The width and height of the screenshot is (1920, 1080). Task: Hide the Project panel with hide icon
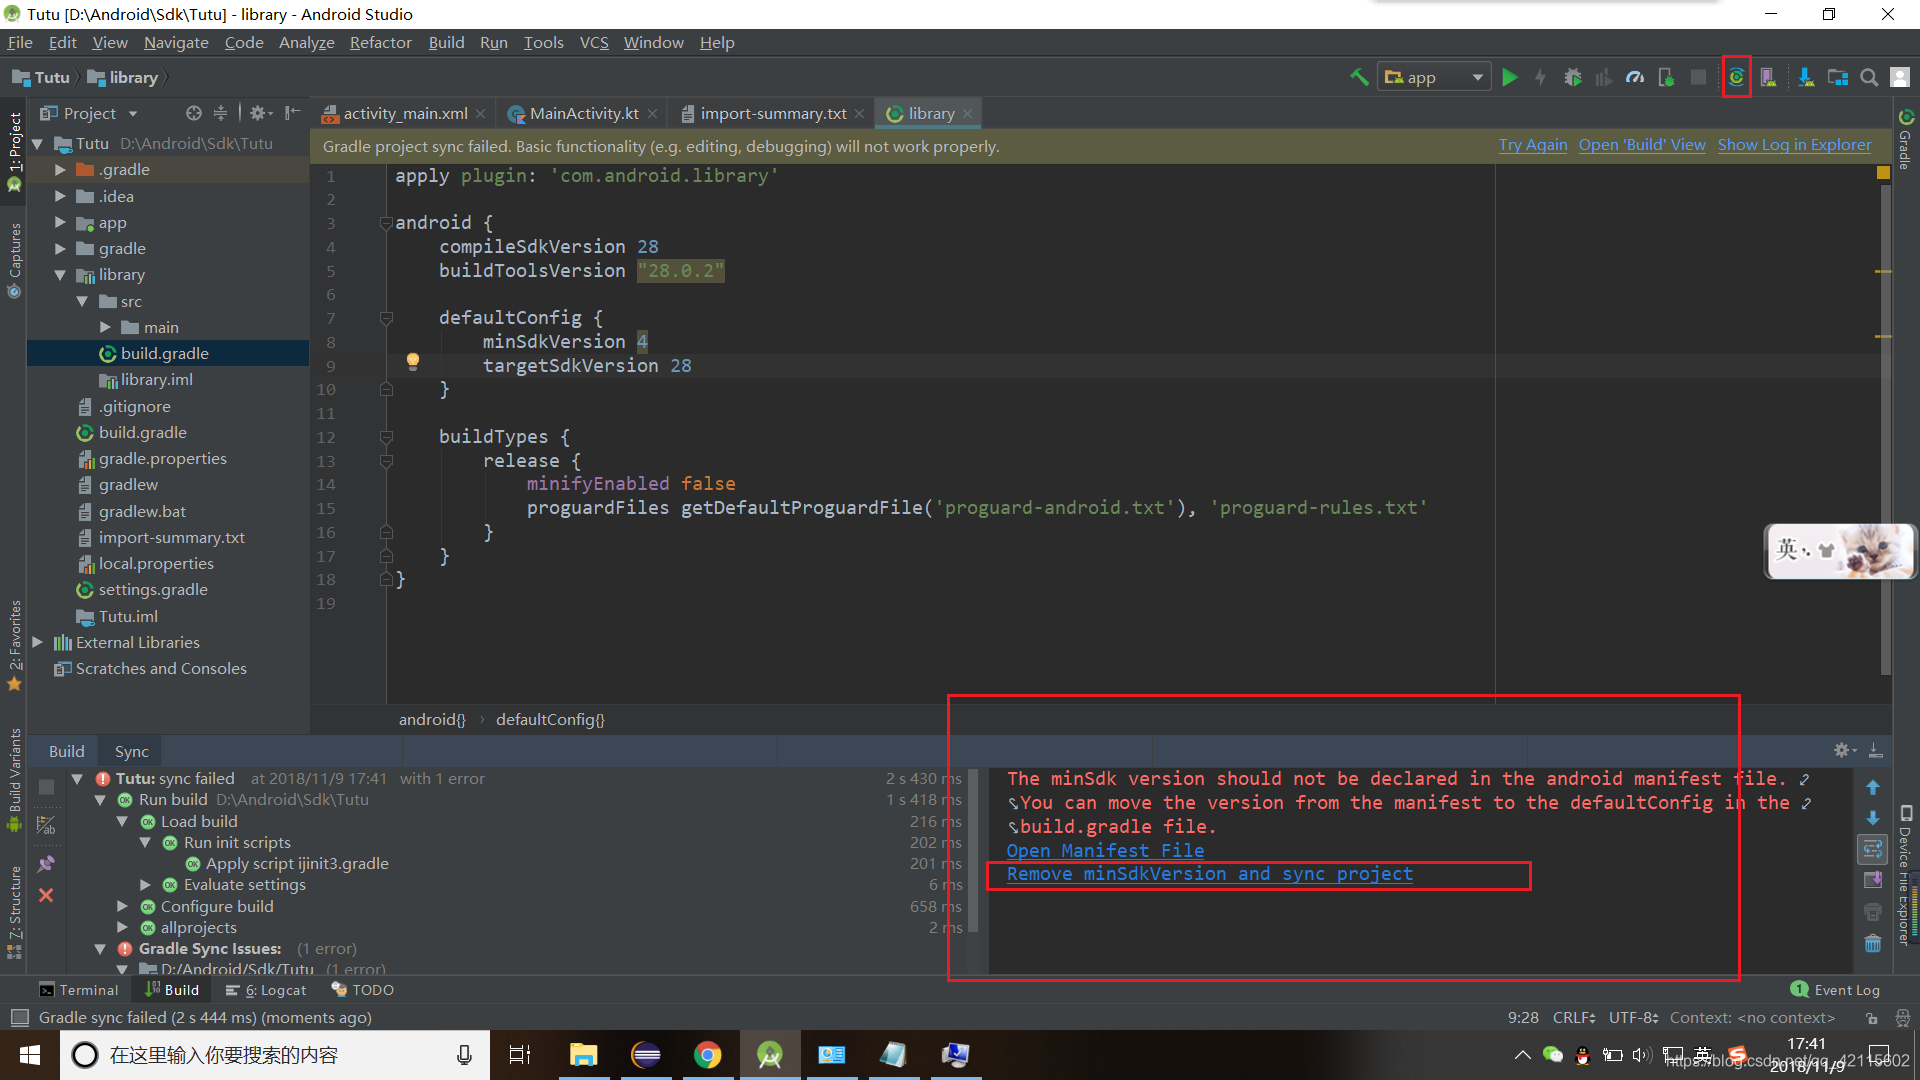point(292,113)
